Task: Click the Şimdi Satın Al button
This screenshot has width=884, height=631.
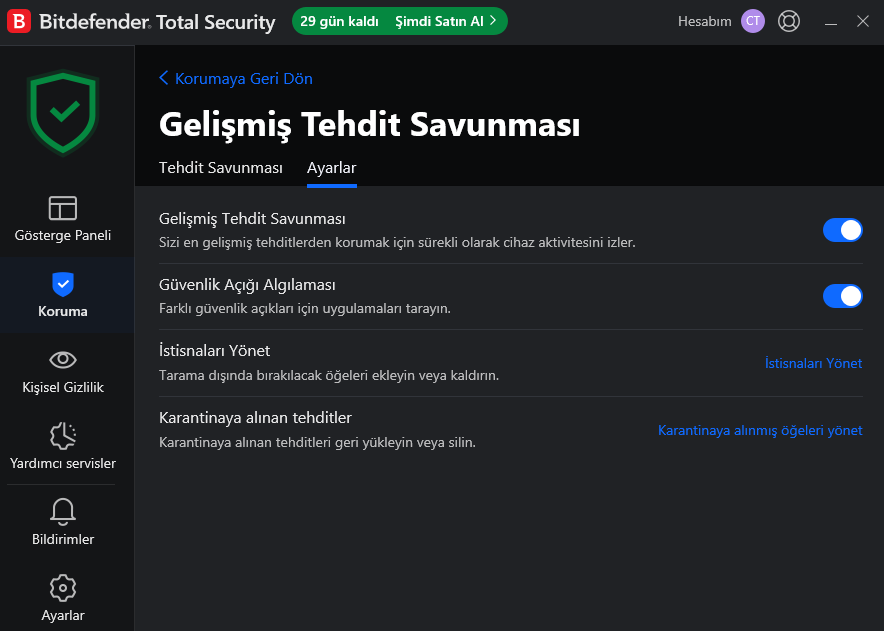Action: 445,21
